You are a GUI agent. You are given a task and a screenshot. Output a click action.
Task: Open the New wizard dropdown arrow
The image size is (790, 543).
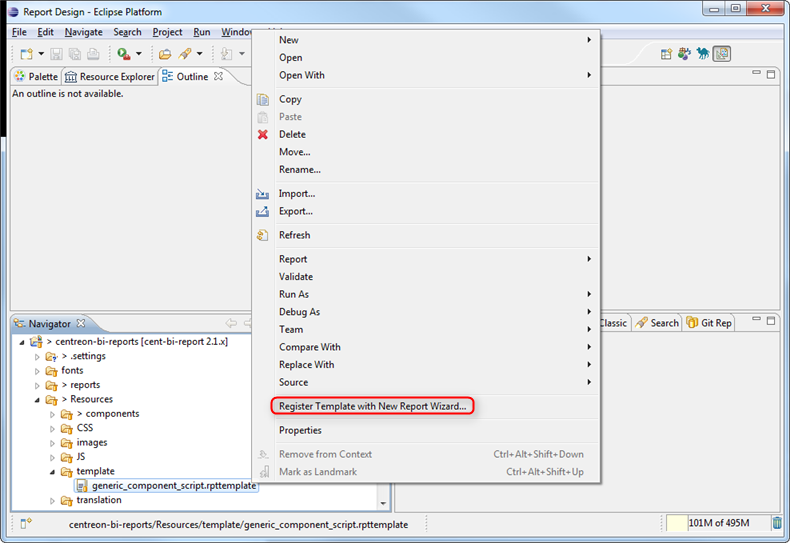pyautogui.click(x=41, y=54)
